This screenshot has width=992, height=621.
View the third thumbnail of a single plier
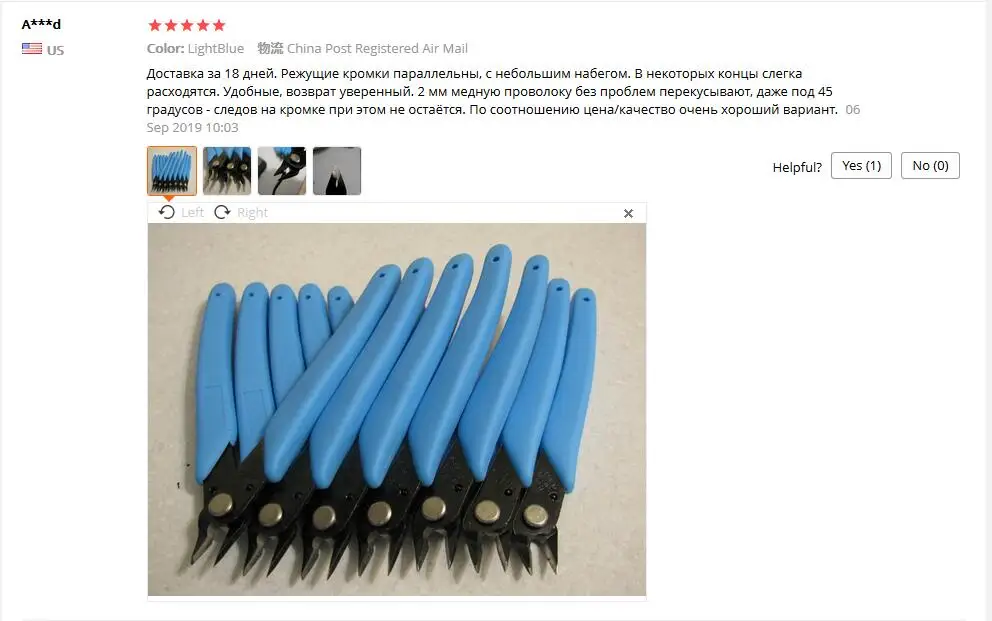pyautogui.click(x=282, y=171)
